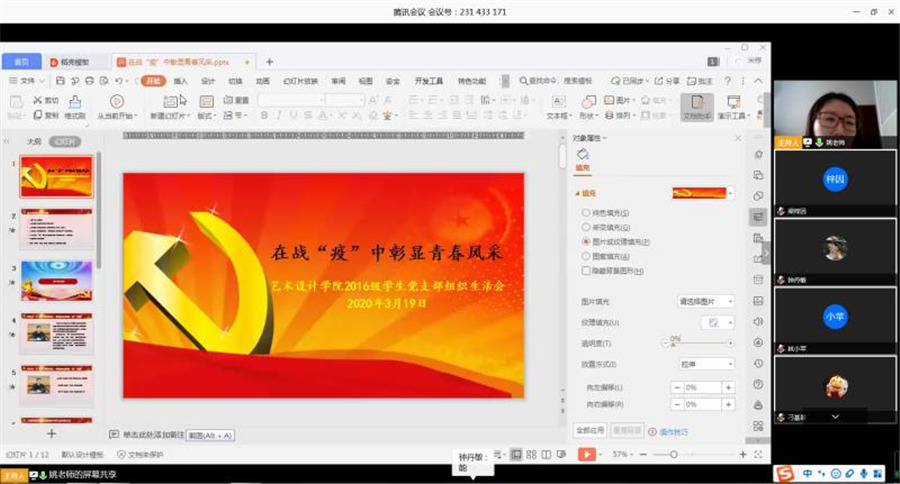Click the transparency (透明度) slider

[x=700, y=343]
